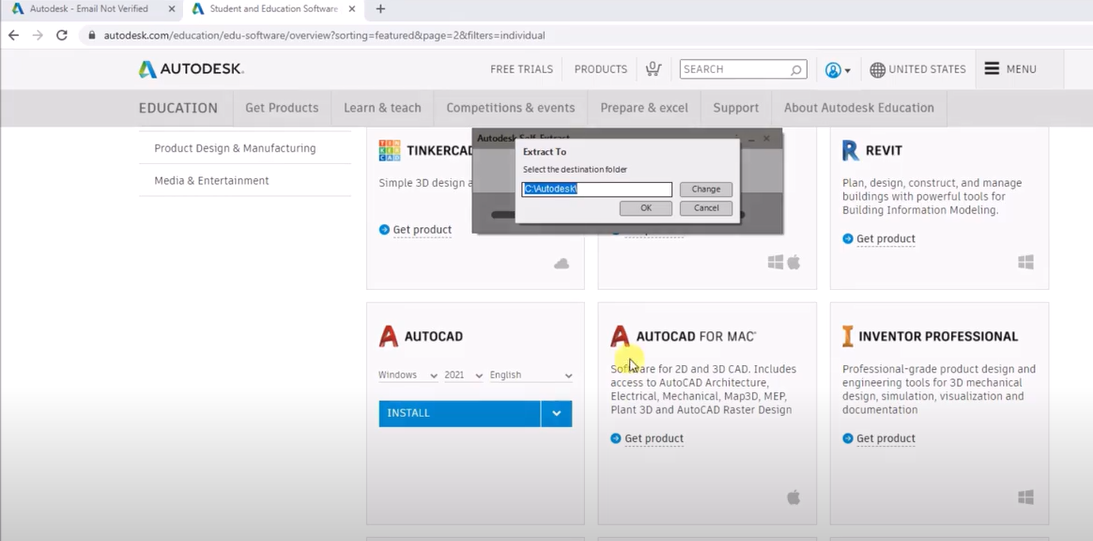Click the AutoCAD red A logo
Image resolution: width=1093 pixels, height=541 pixels.
tap(388, 336)
